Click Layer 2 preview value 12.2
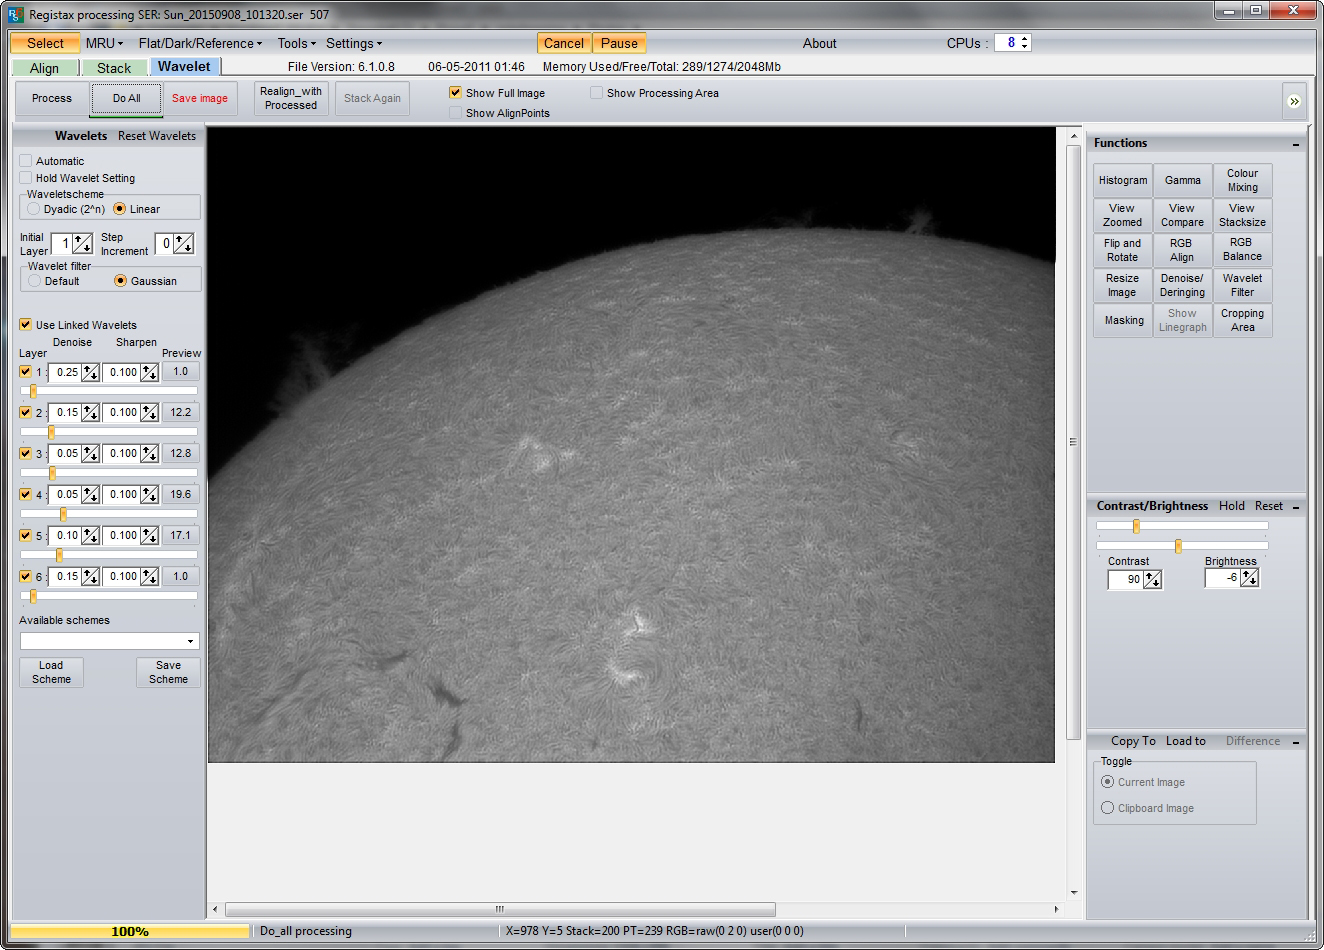The width and height of the screenshot is (1324, 950). (x=181, y=412)
